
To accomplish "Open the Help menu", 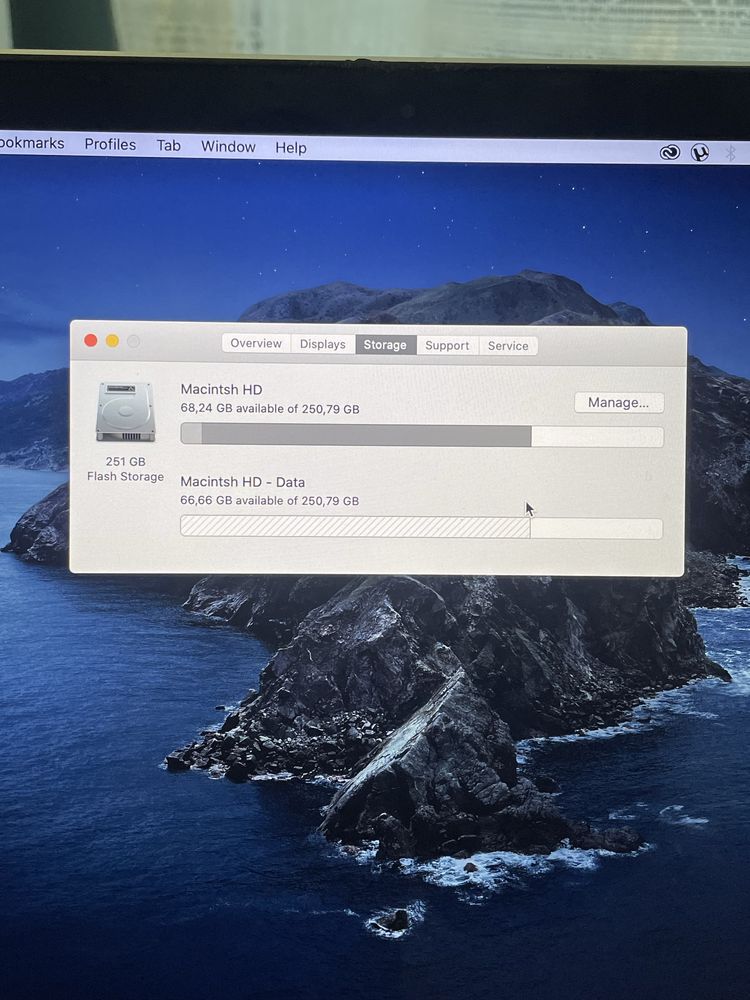I will tap(291, 148).
